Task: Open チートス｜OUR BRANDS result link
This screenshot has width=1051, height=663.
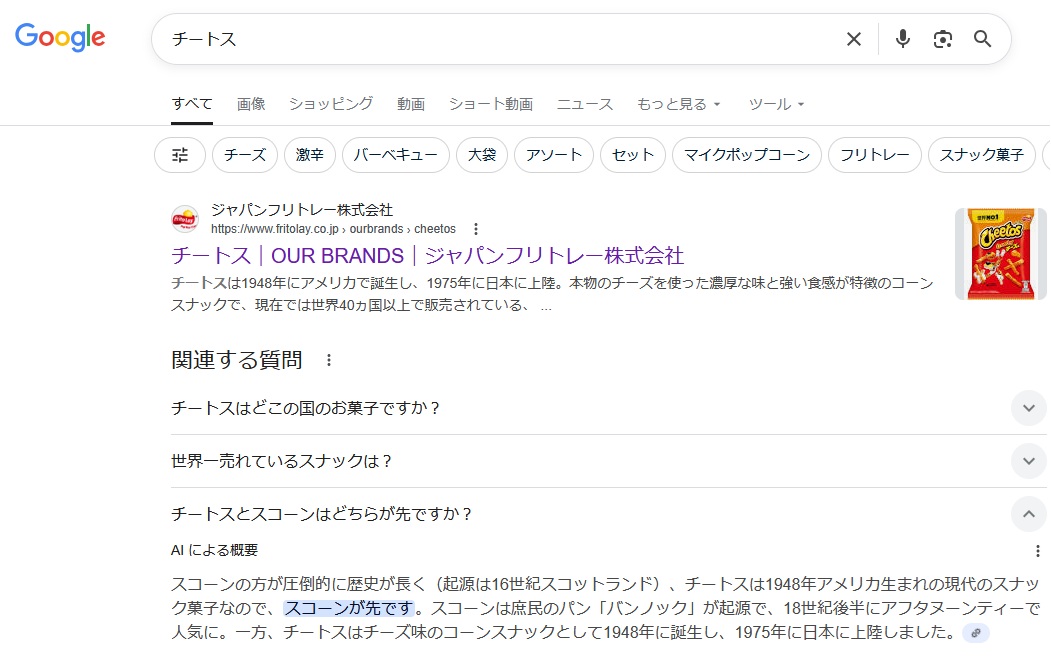Action: (427, 255)
